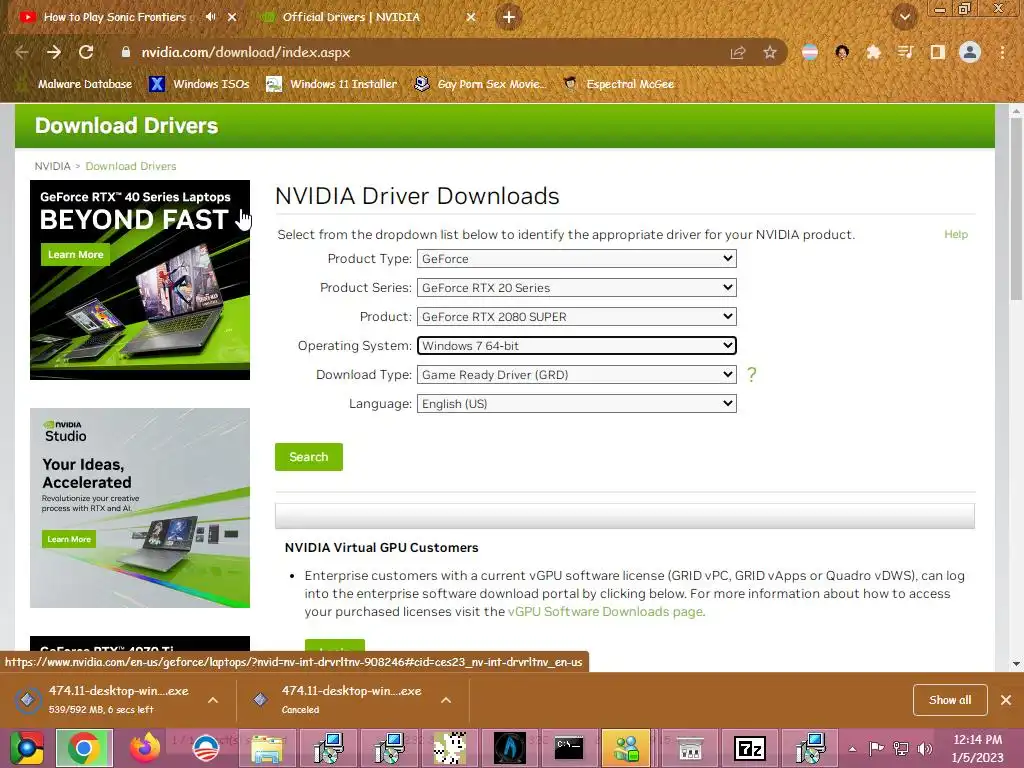This screenshot has width=1024, height=768.
Task: Click the page vertical scrollbar thumb
Action: (x=1016, y=209)
